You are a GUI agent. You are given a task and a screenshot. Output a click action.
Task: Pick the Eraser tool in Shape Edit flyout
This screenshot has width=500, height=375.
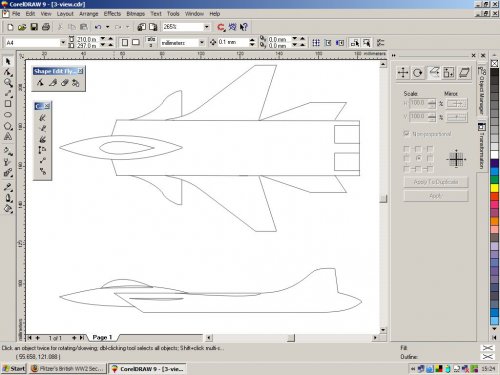(x=64, y=83)
